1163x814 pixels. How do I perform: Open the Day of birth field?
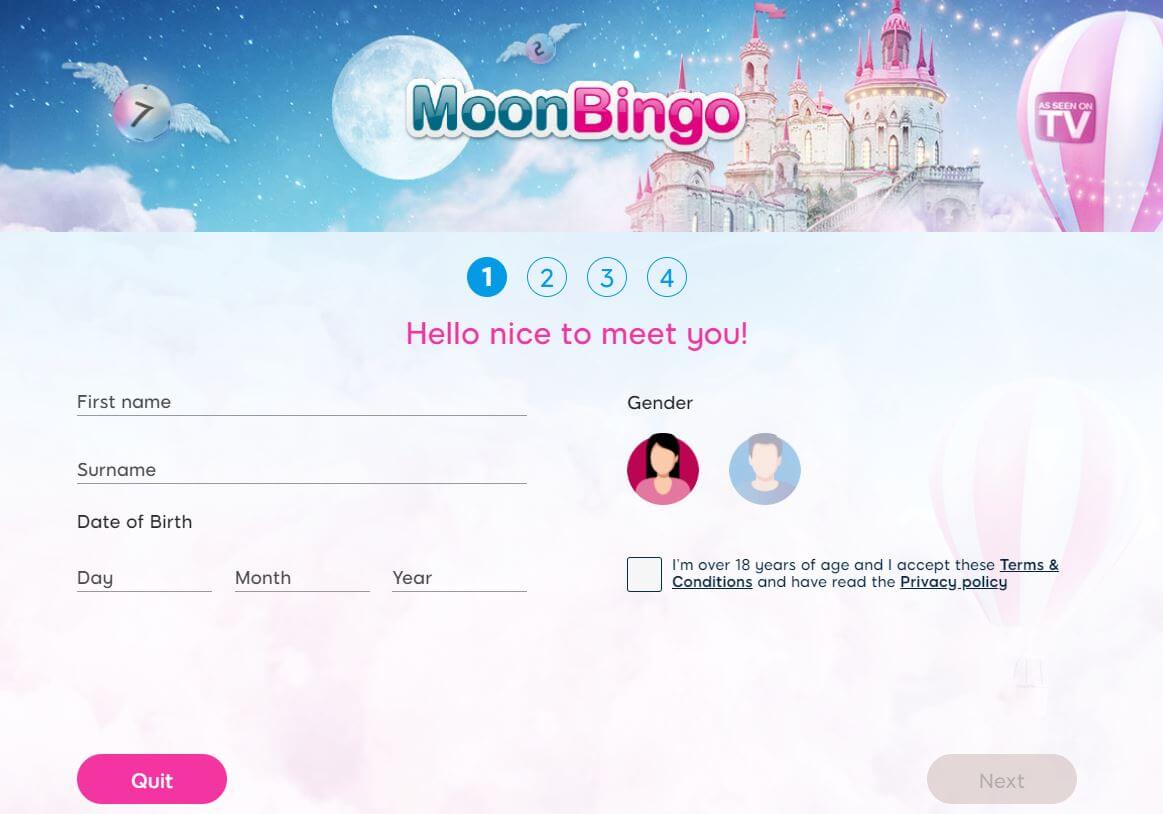[x=145, y=578]
